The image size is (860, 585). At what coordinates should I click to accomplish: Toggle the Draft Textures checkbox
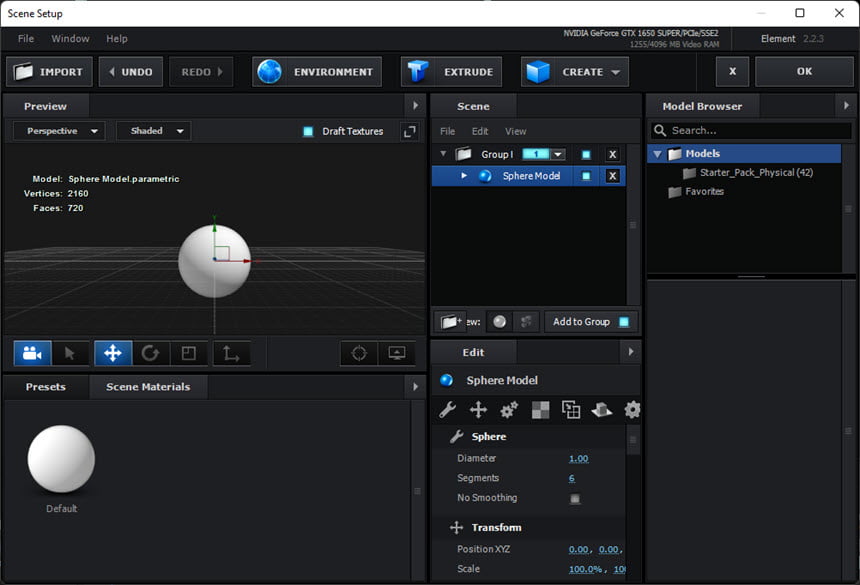tap(308, 132)
